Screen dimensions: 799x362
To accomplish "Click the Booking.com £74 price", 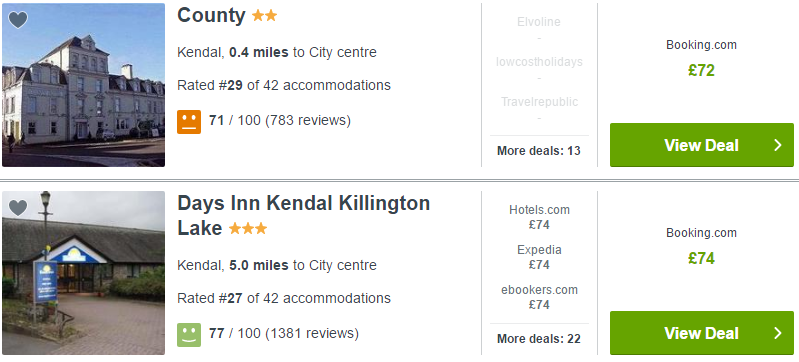I will [702, 258].
